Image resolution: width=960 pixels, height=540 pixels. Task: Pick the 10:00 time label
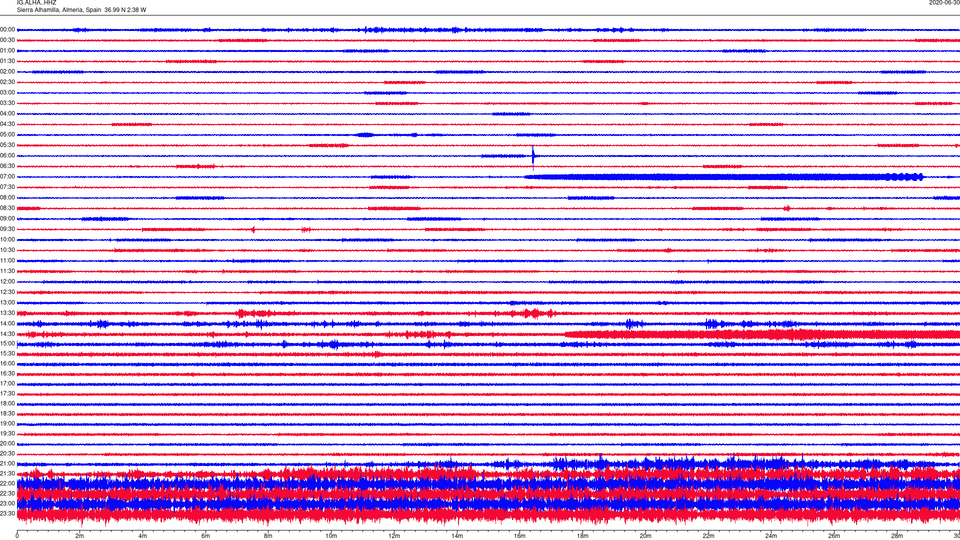click(x=7, y=240)
